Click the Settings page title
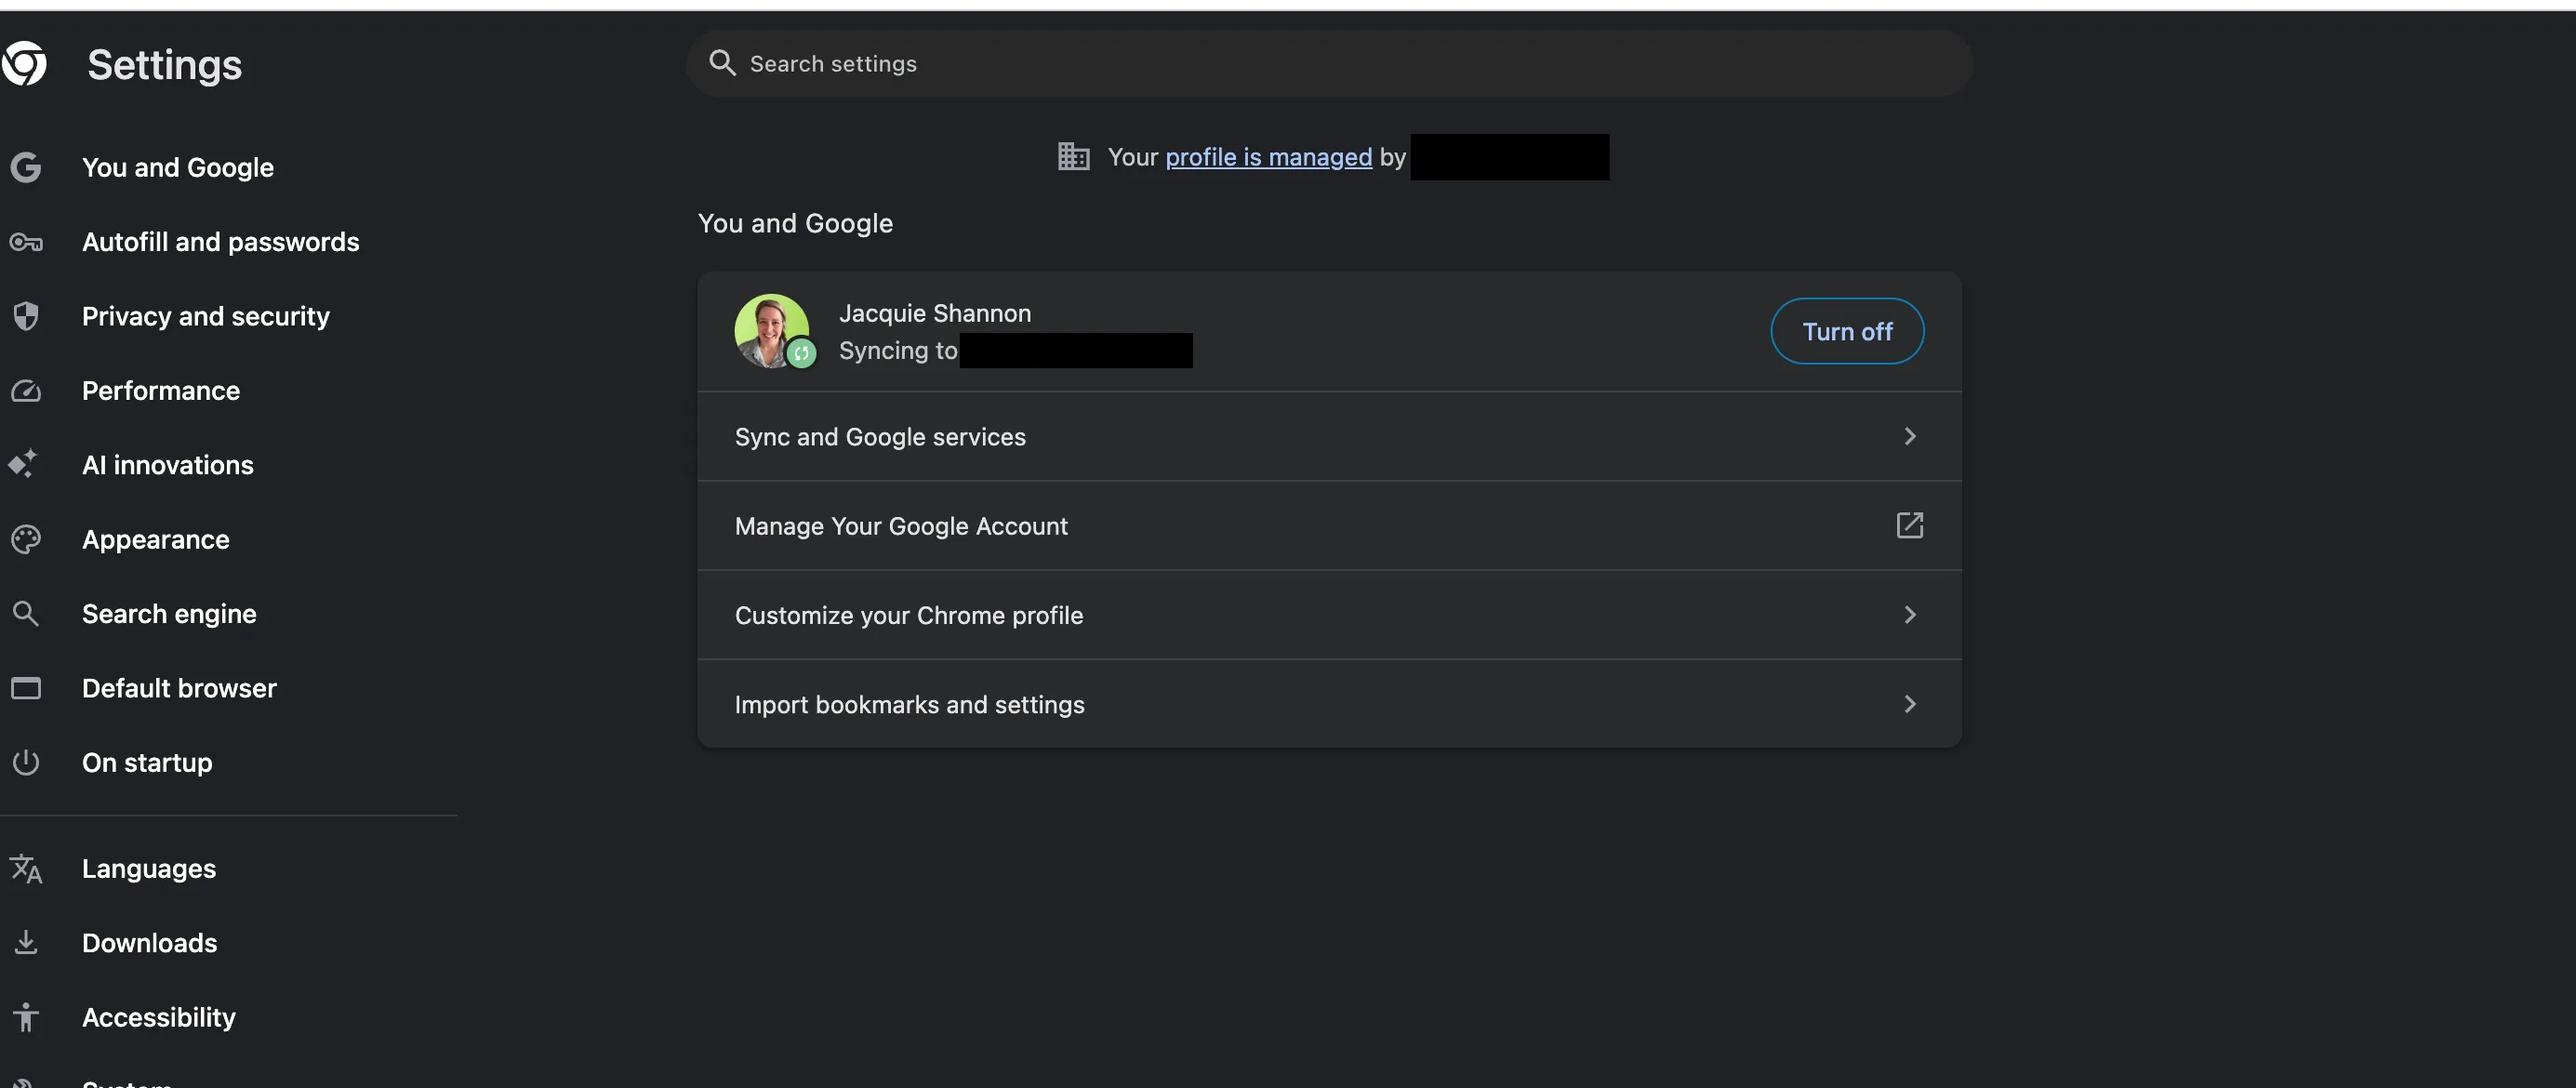Screen dimensions: 2576x1088 [x=165, y=65]
